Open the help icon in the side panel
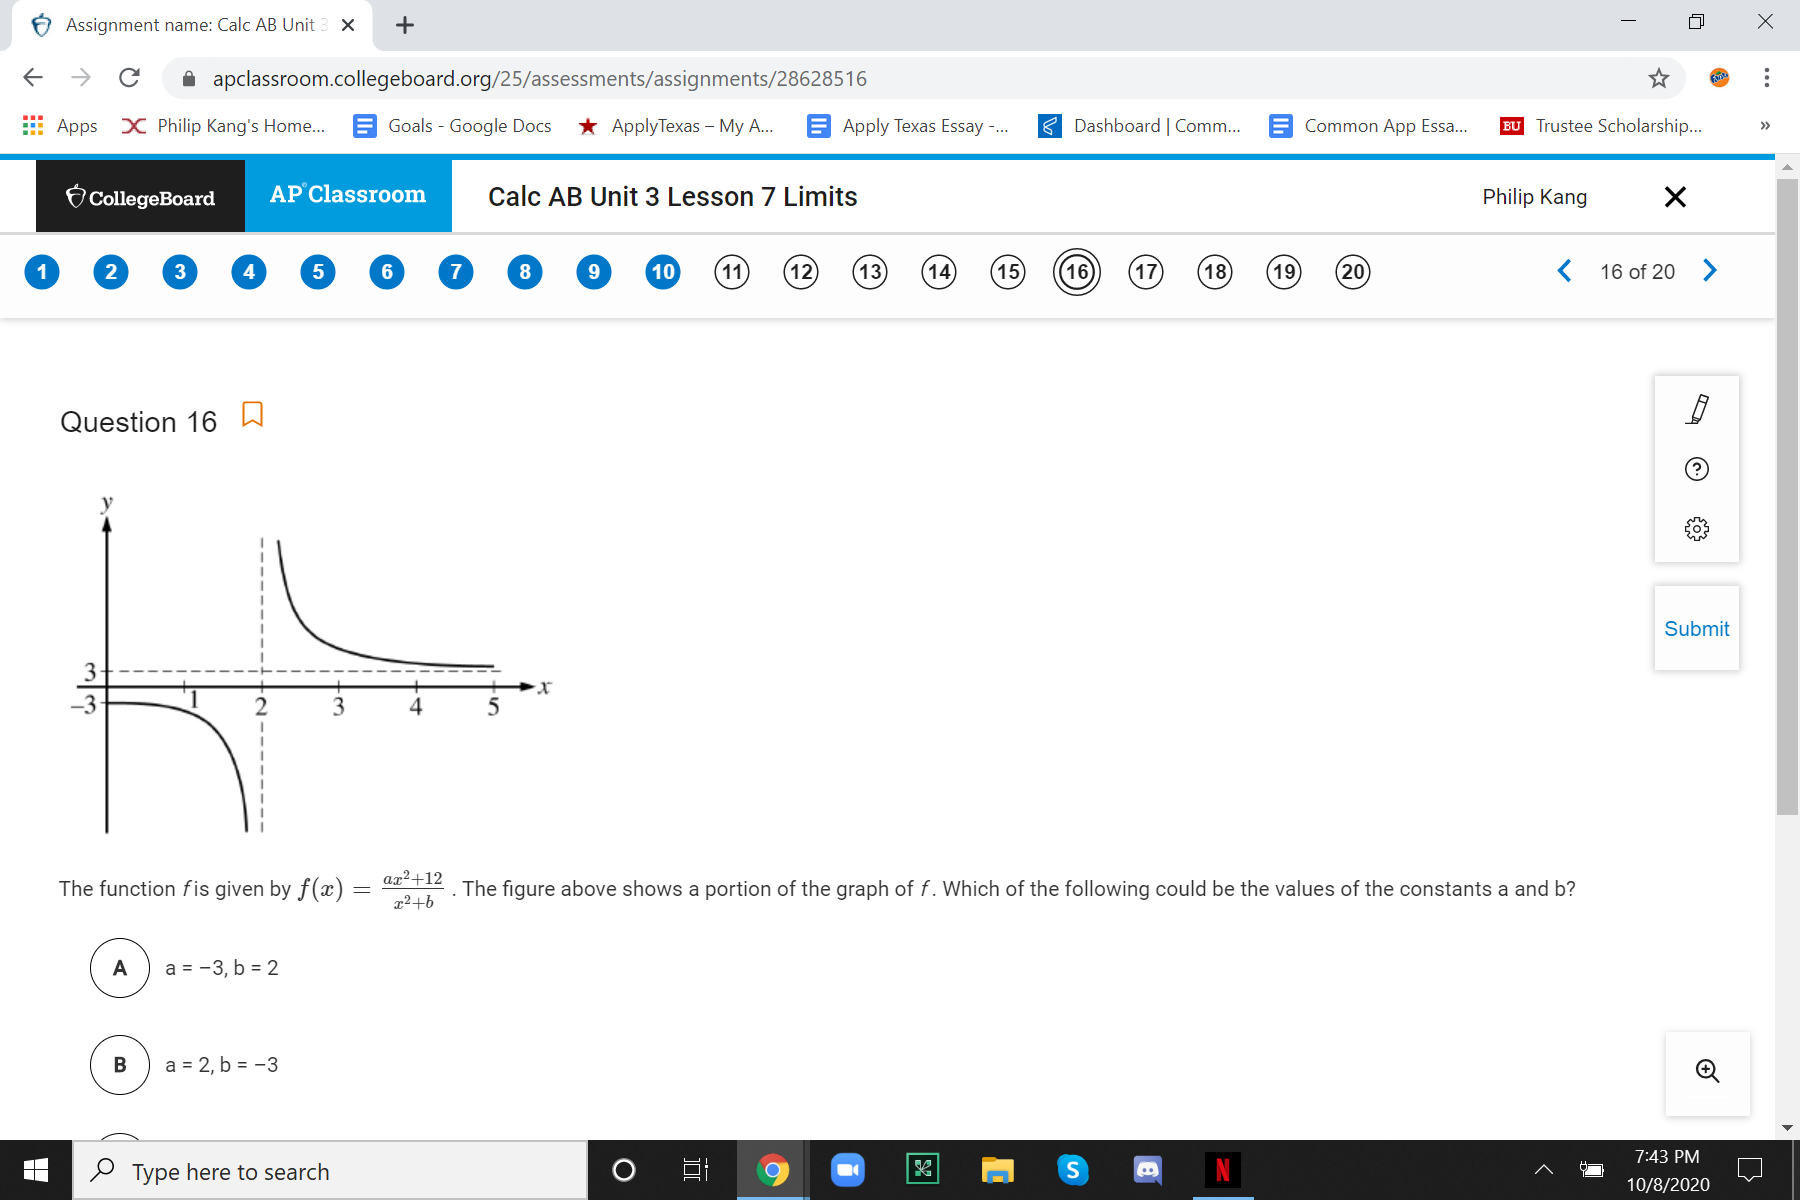Viewport: 1800px width, 1200px height. click(x=1696, y=468)
